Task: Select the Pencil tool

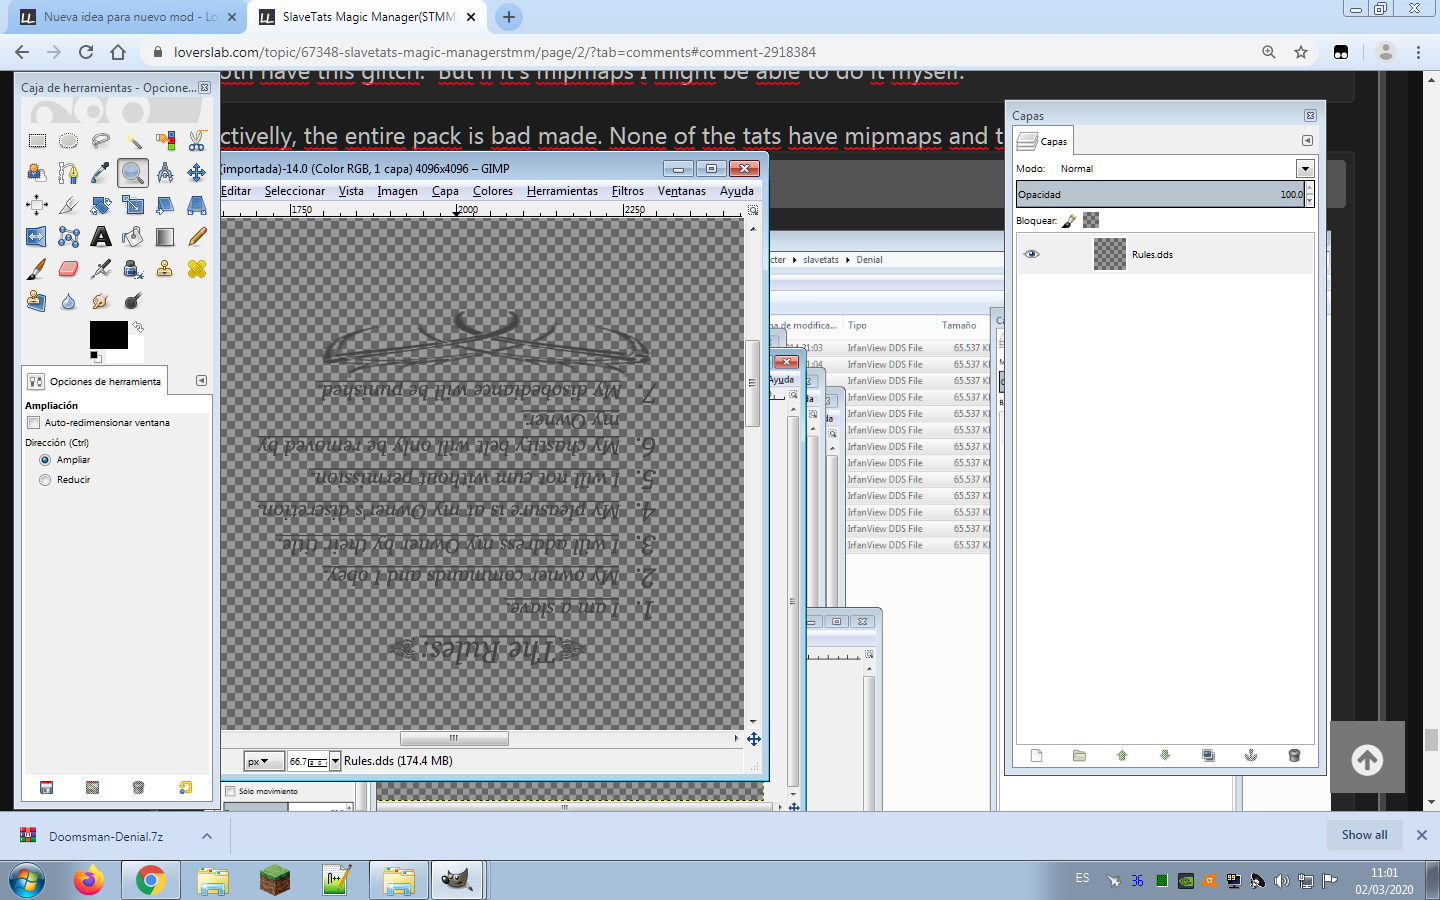Action: tap(197, 237)
